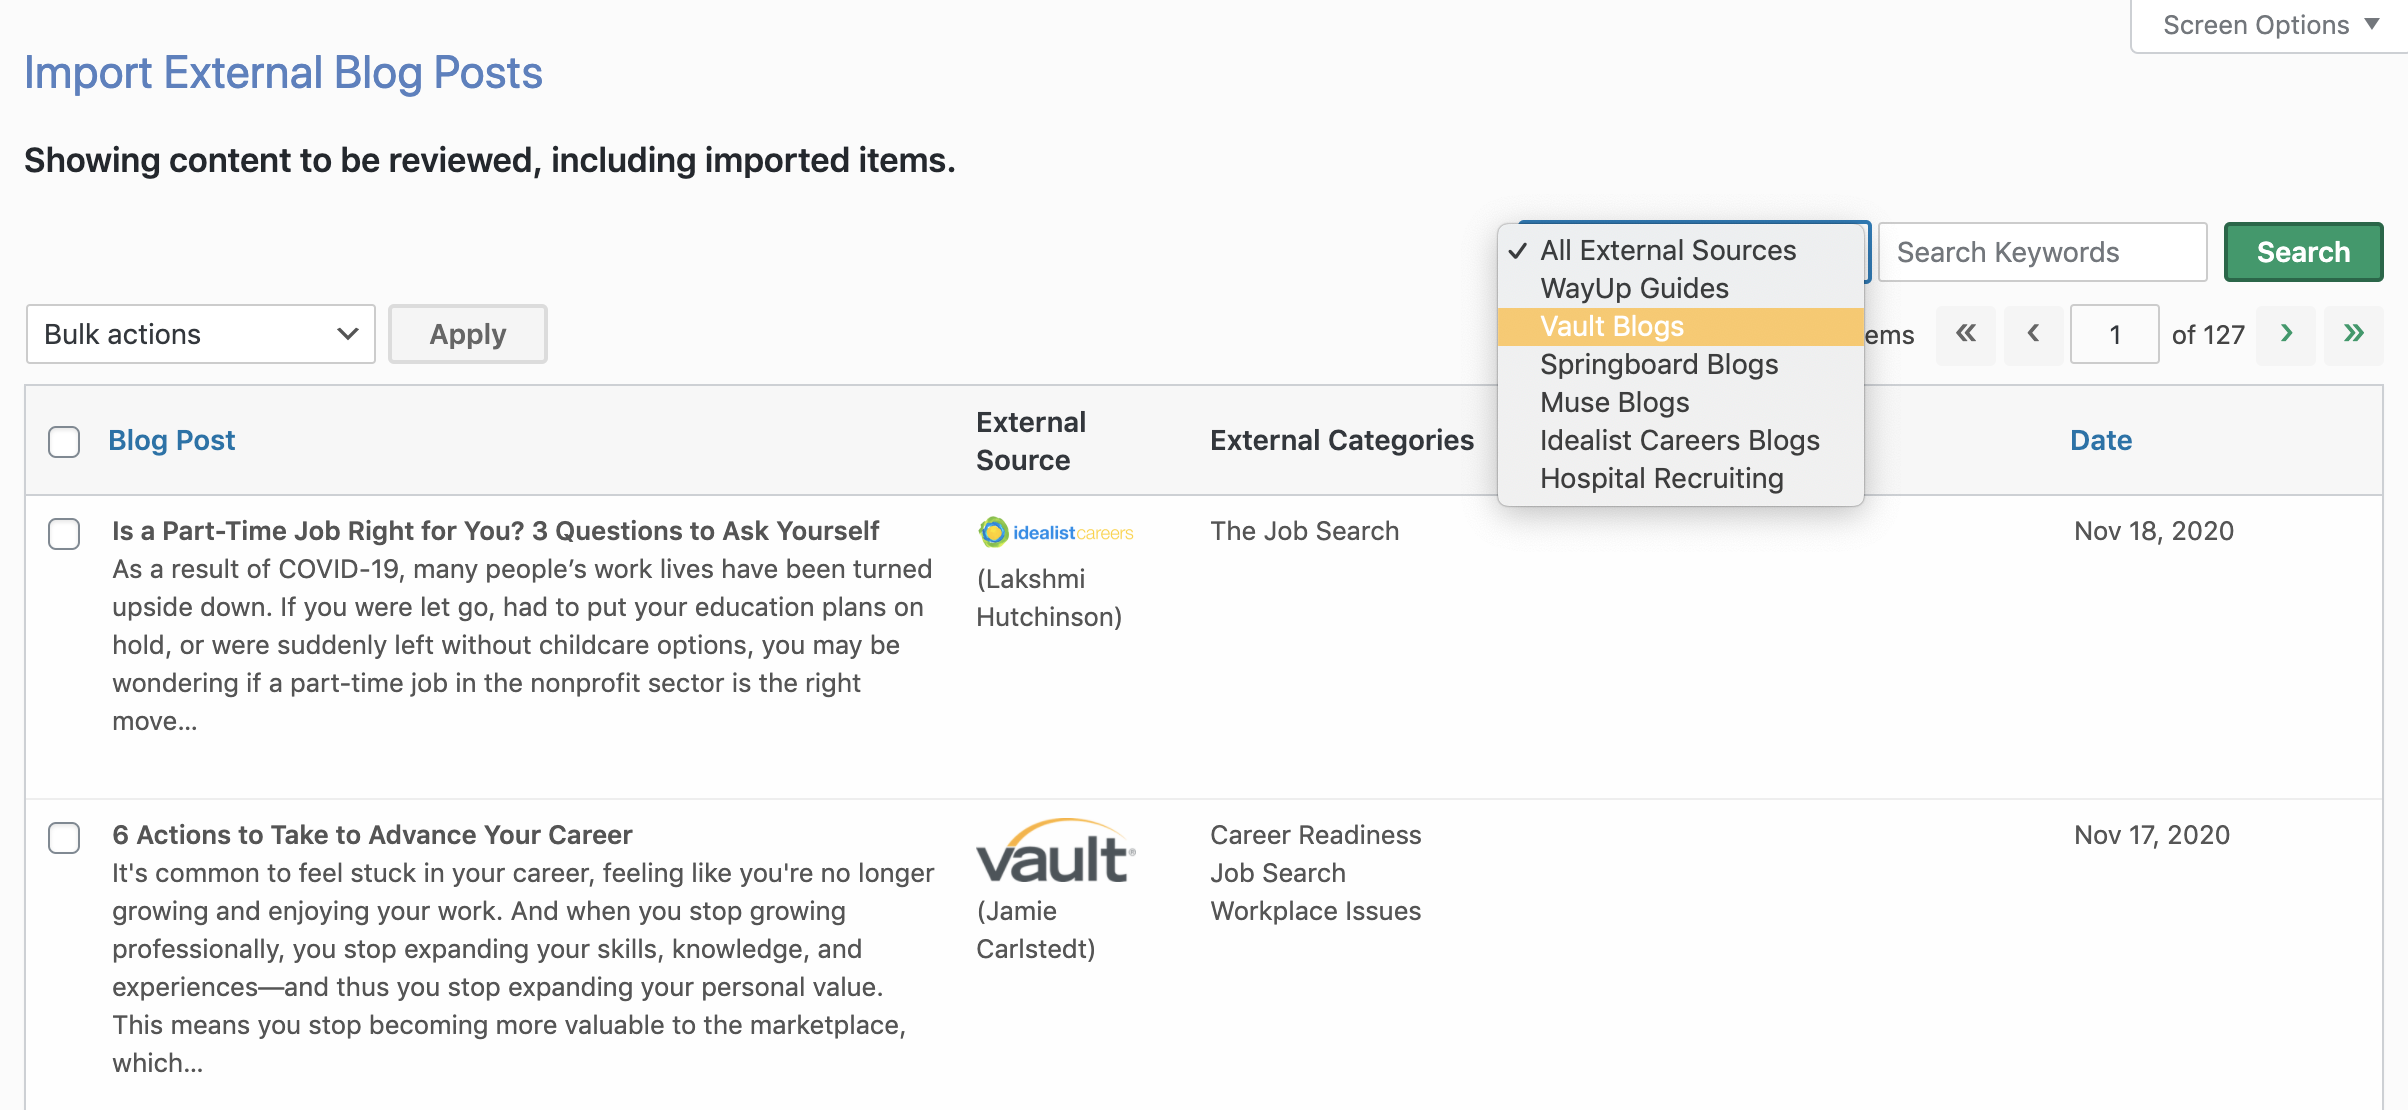Select WayUp Guides source option
The image size is (2408, 1110).
click(1634, 289)
